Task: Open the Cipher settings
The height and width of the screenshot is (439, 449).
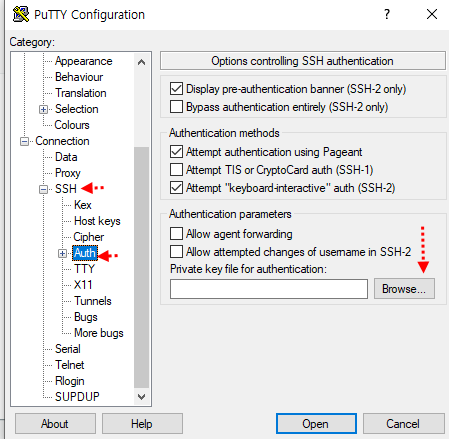Action: [89, 237]
